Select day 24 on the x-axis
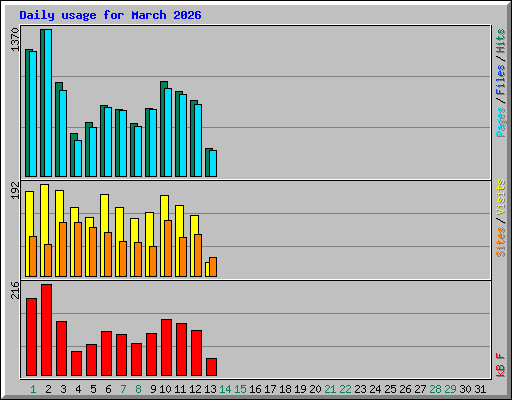This screenshot has height=400, width=512. click(x=375, y=389)
